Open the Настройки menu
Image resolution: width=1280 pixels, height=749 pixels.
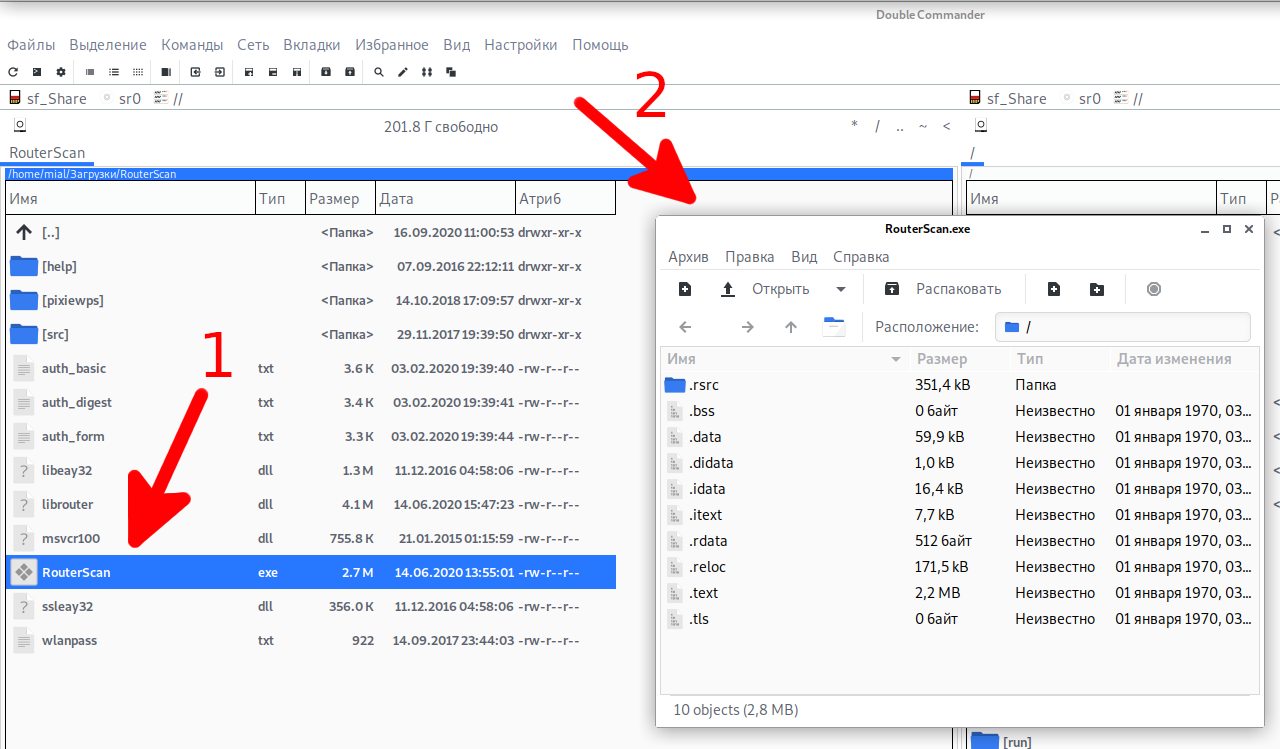(521, 45)
